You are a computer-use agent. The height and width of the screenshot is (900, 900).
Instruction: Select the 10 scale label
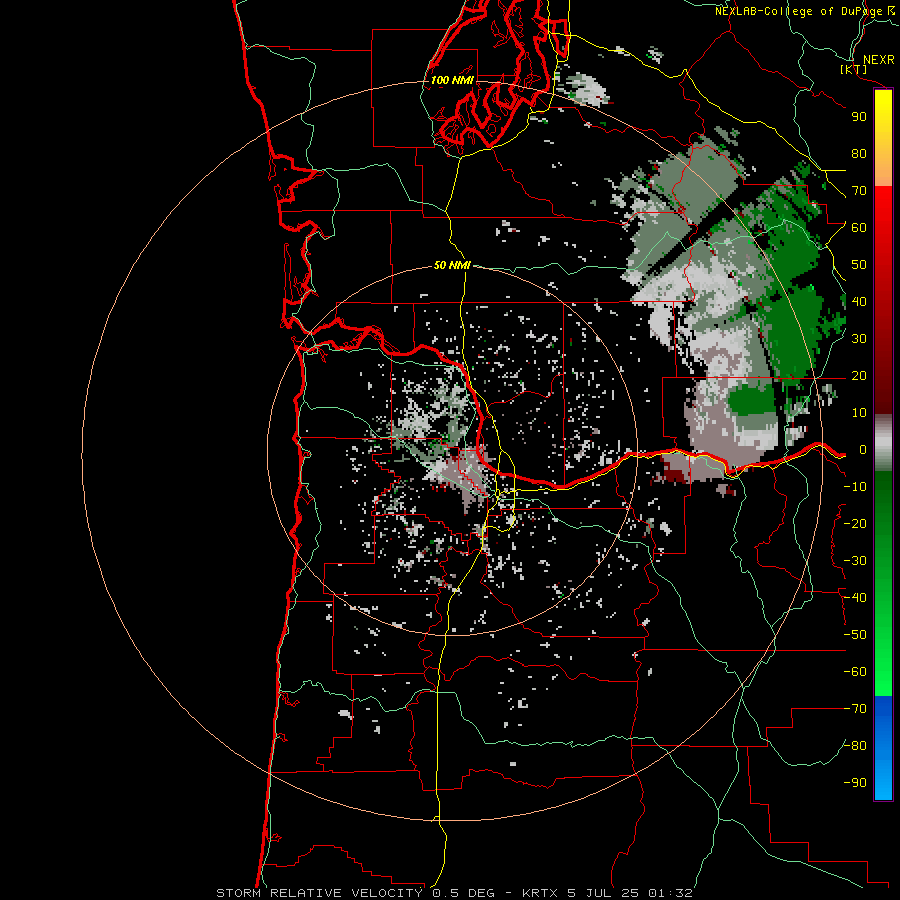(859, 413)
